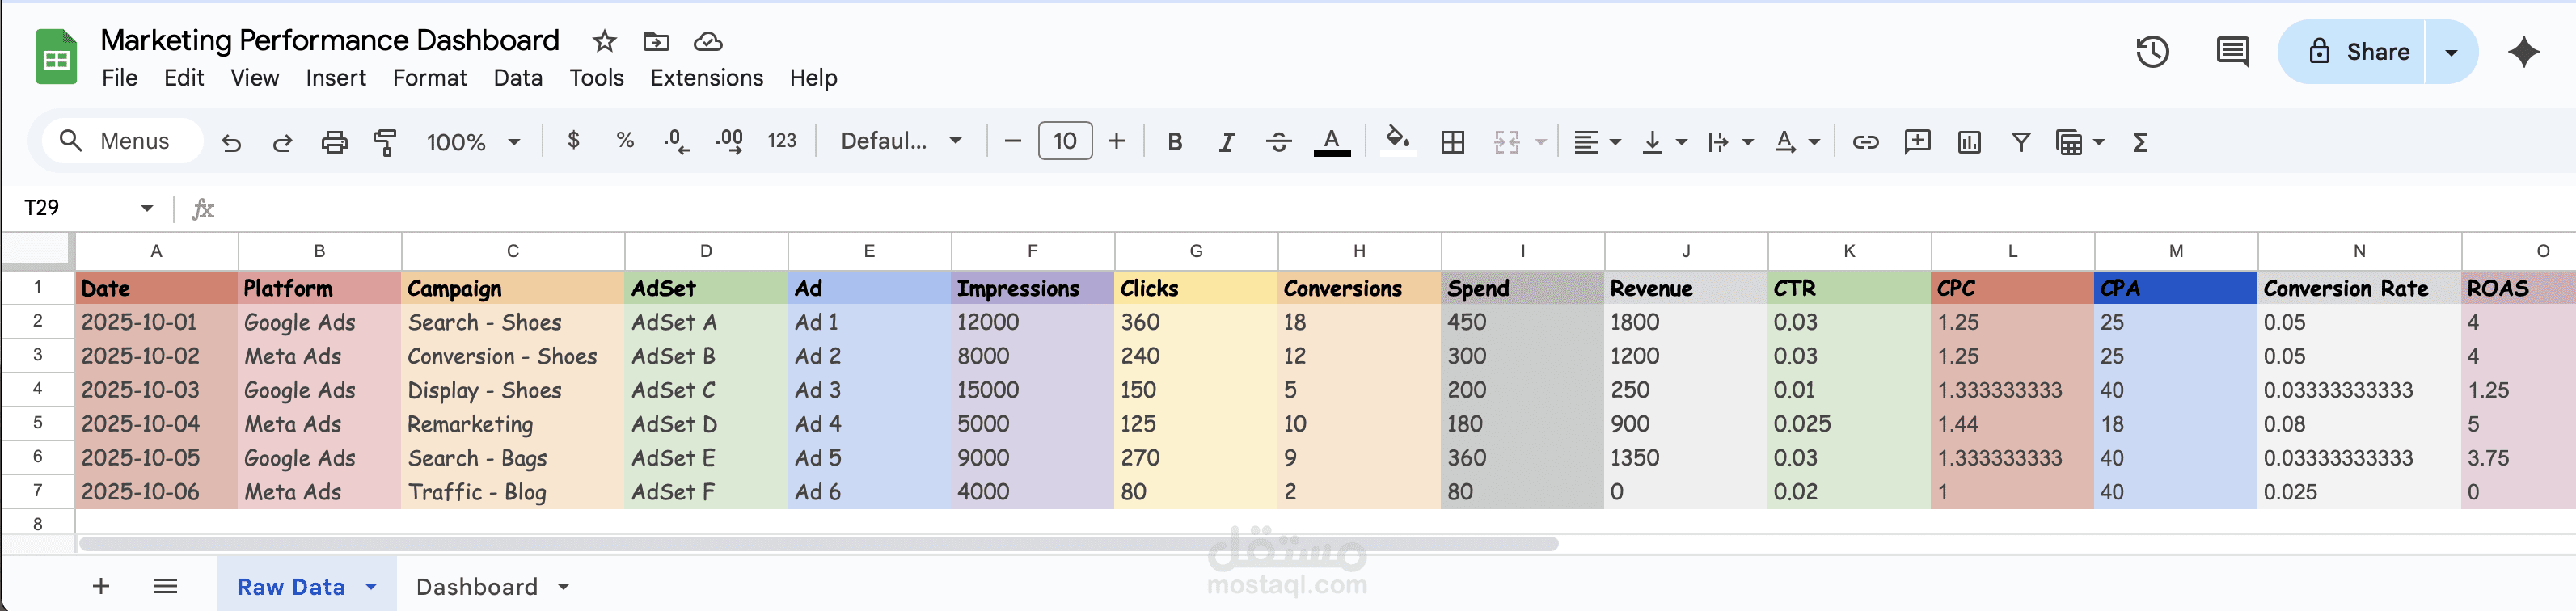The height and width of the screenshot is (611, 2576).
Task: Select the paint format tool
Action: tap(385, 142)
